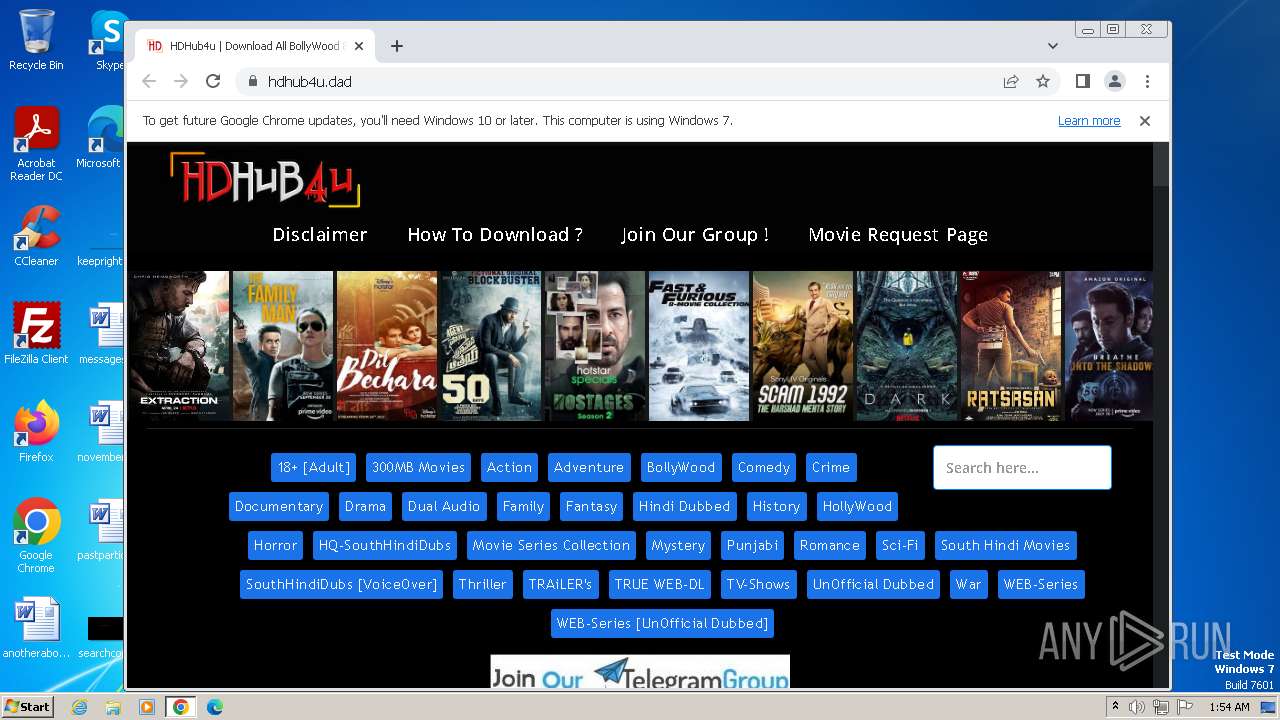Show hidden system tray icons arrow

click(x=1115, y=707)
